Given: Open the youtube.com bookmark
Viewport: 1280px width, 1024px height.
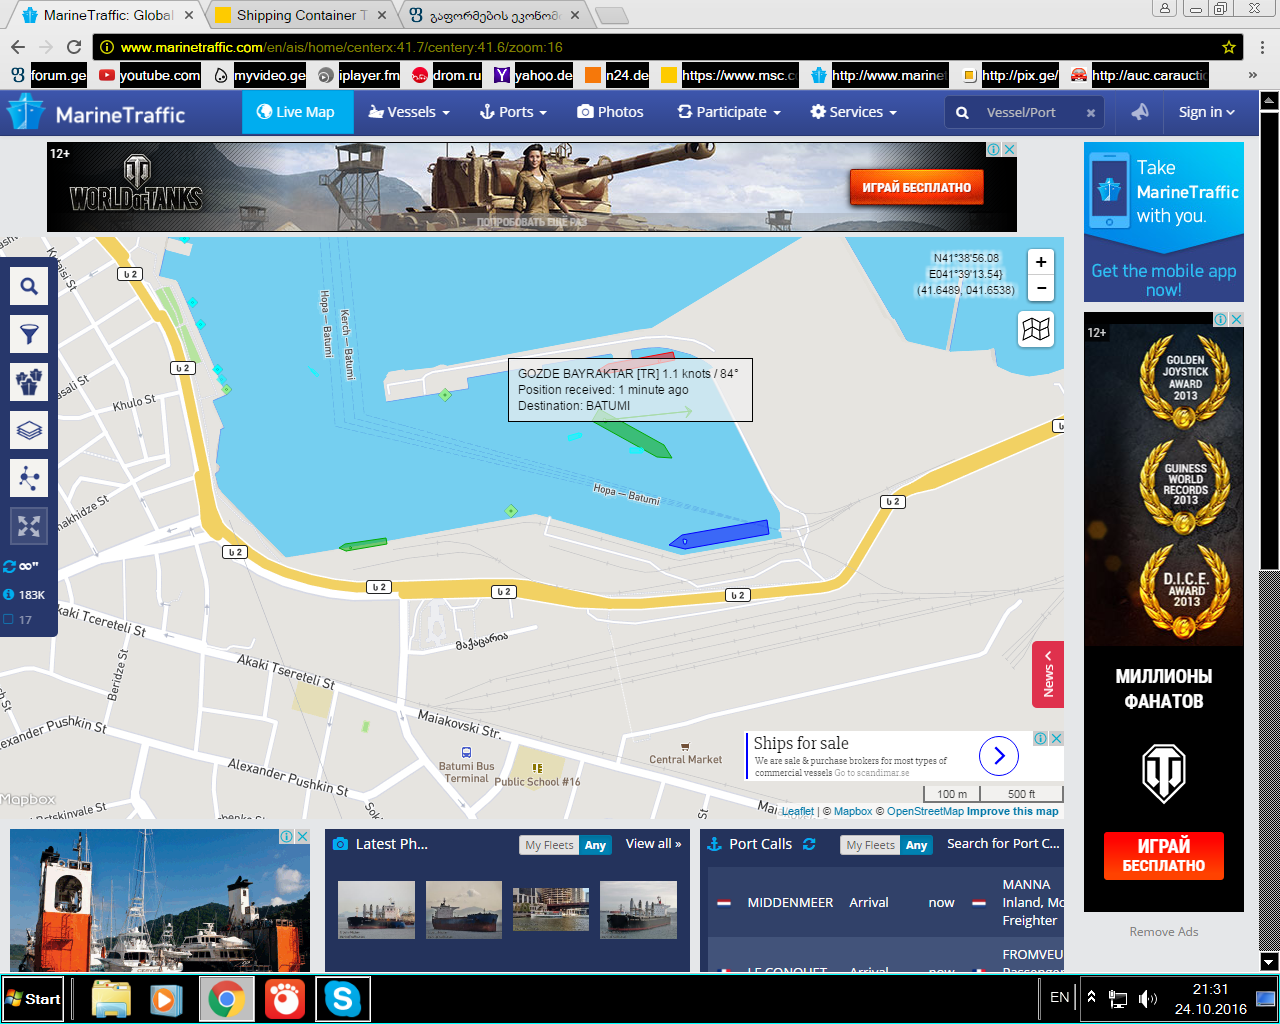Looking at the screenshot, I should 150,75.
